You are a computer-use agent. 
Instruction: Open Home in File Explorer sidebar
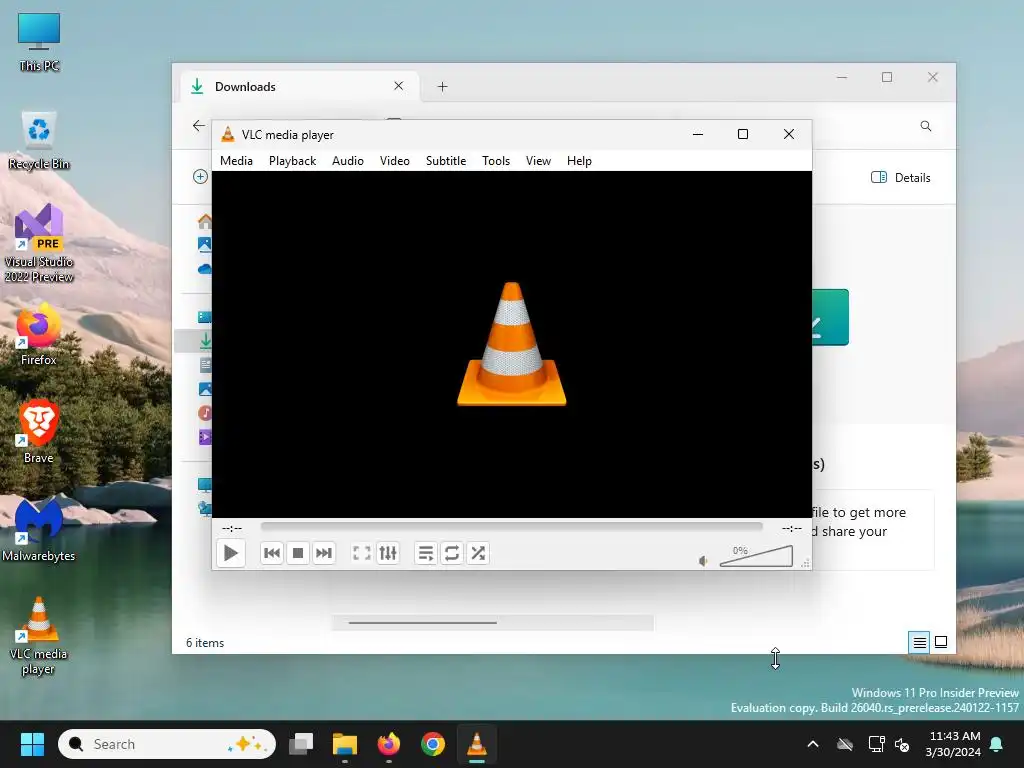coord(205,222)
